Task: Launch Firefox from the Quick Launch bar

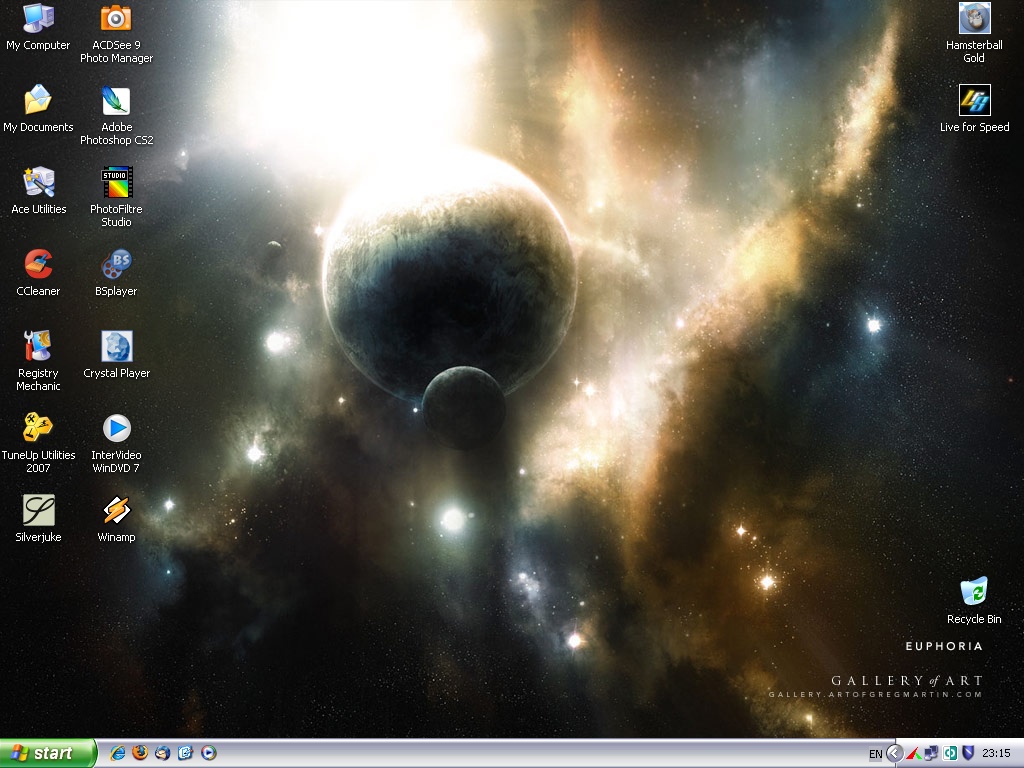Action: pos(140,753)
